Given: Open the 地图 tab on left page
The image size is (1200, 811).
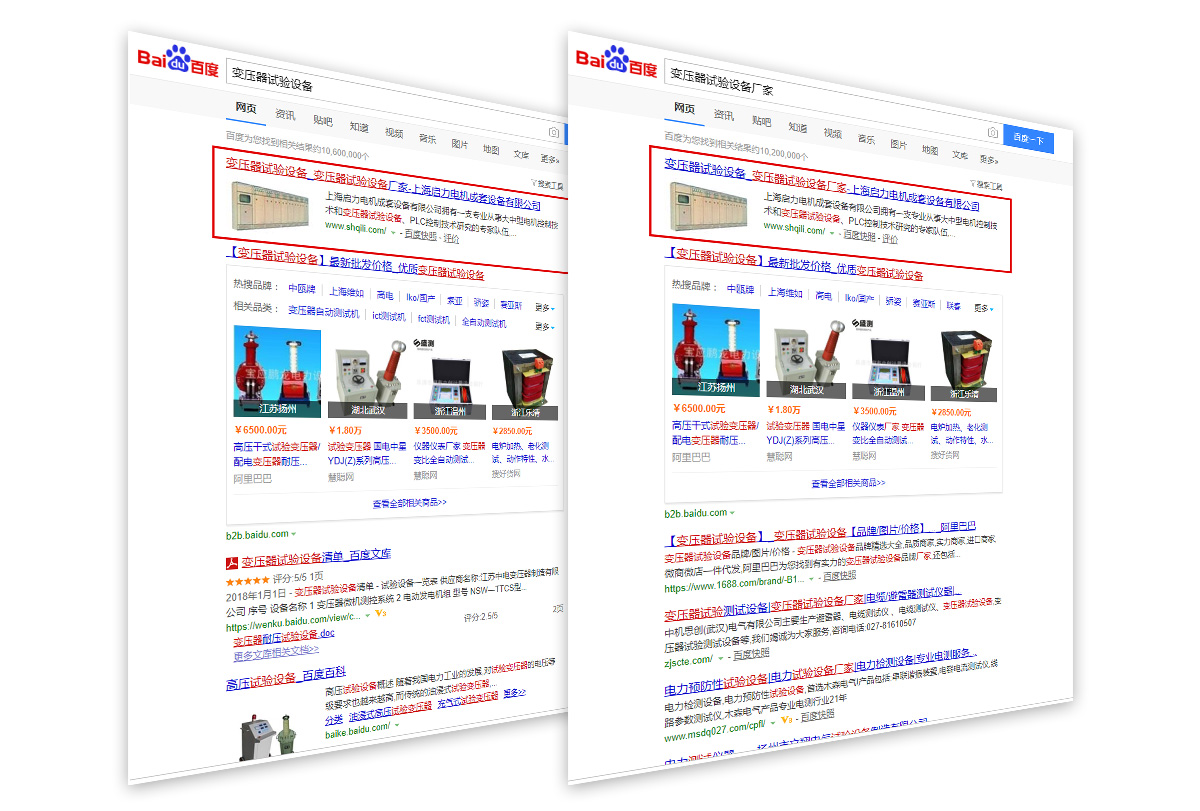Looking at the screenshot, I should tap(491, 149).
